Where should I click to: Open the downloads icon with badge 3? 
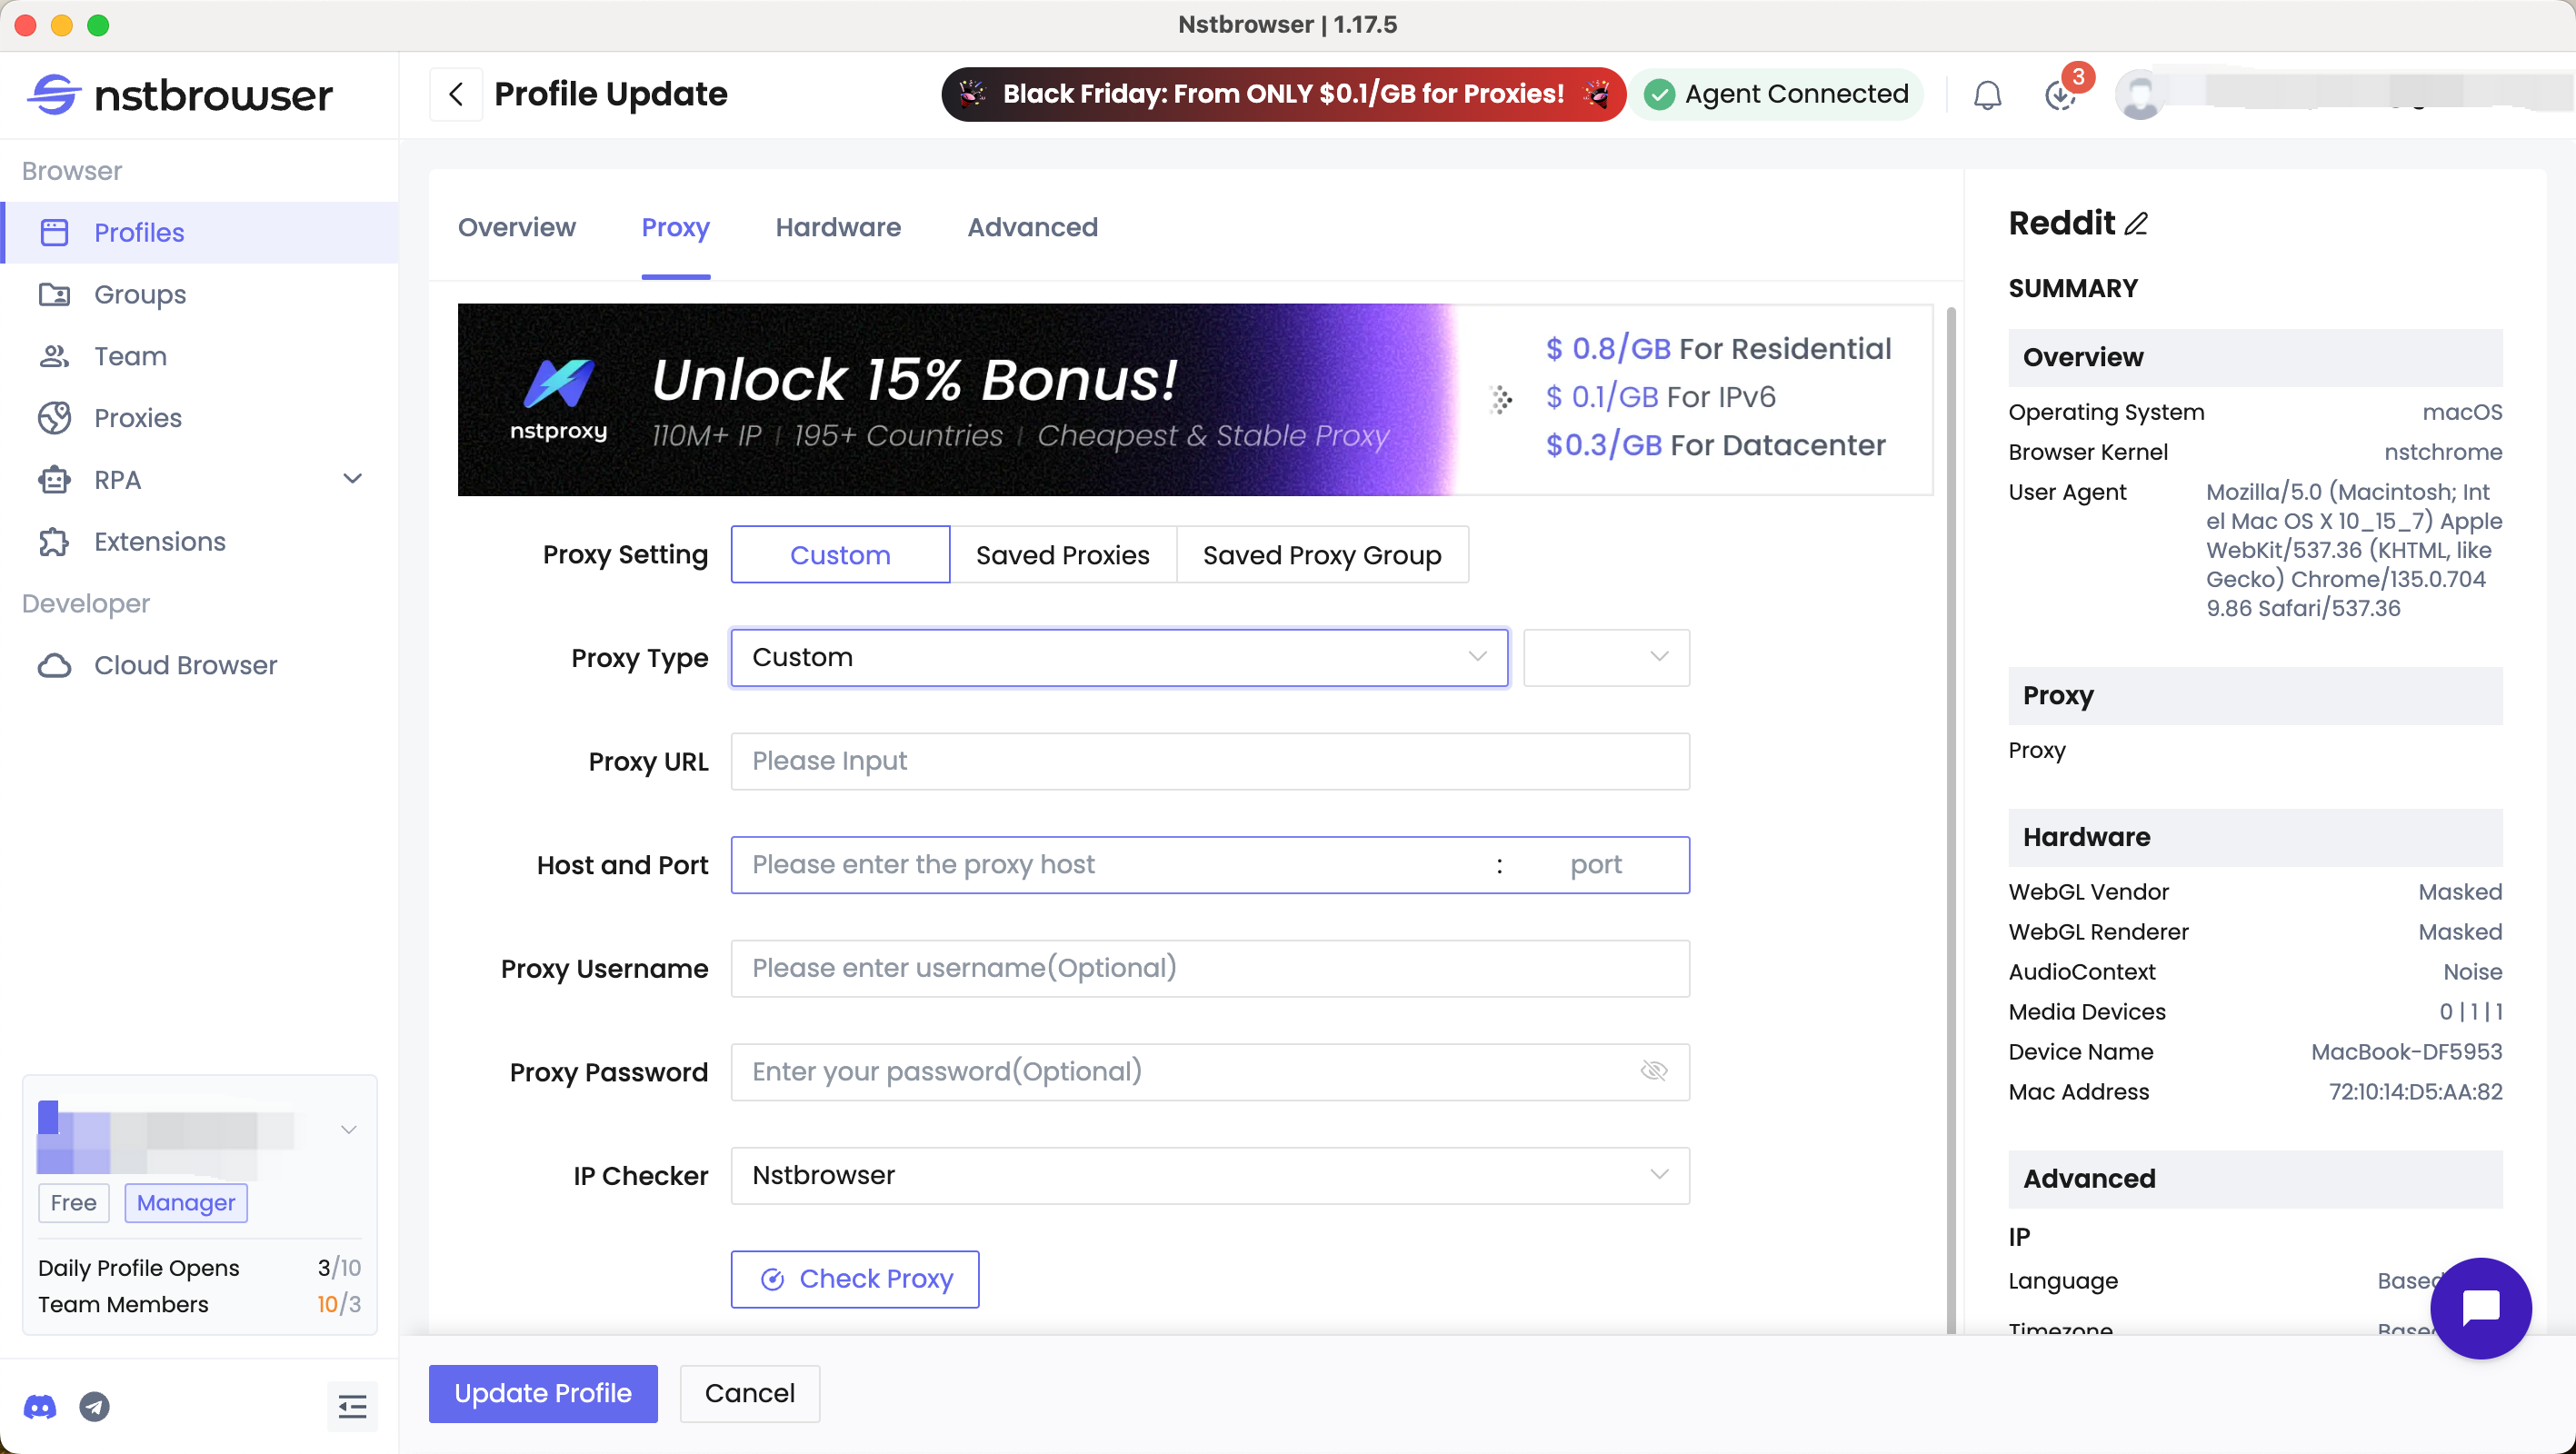[x=2060, y=95]
